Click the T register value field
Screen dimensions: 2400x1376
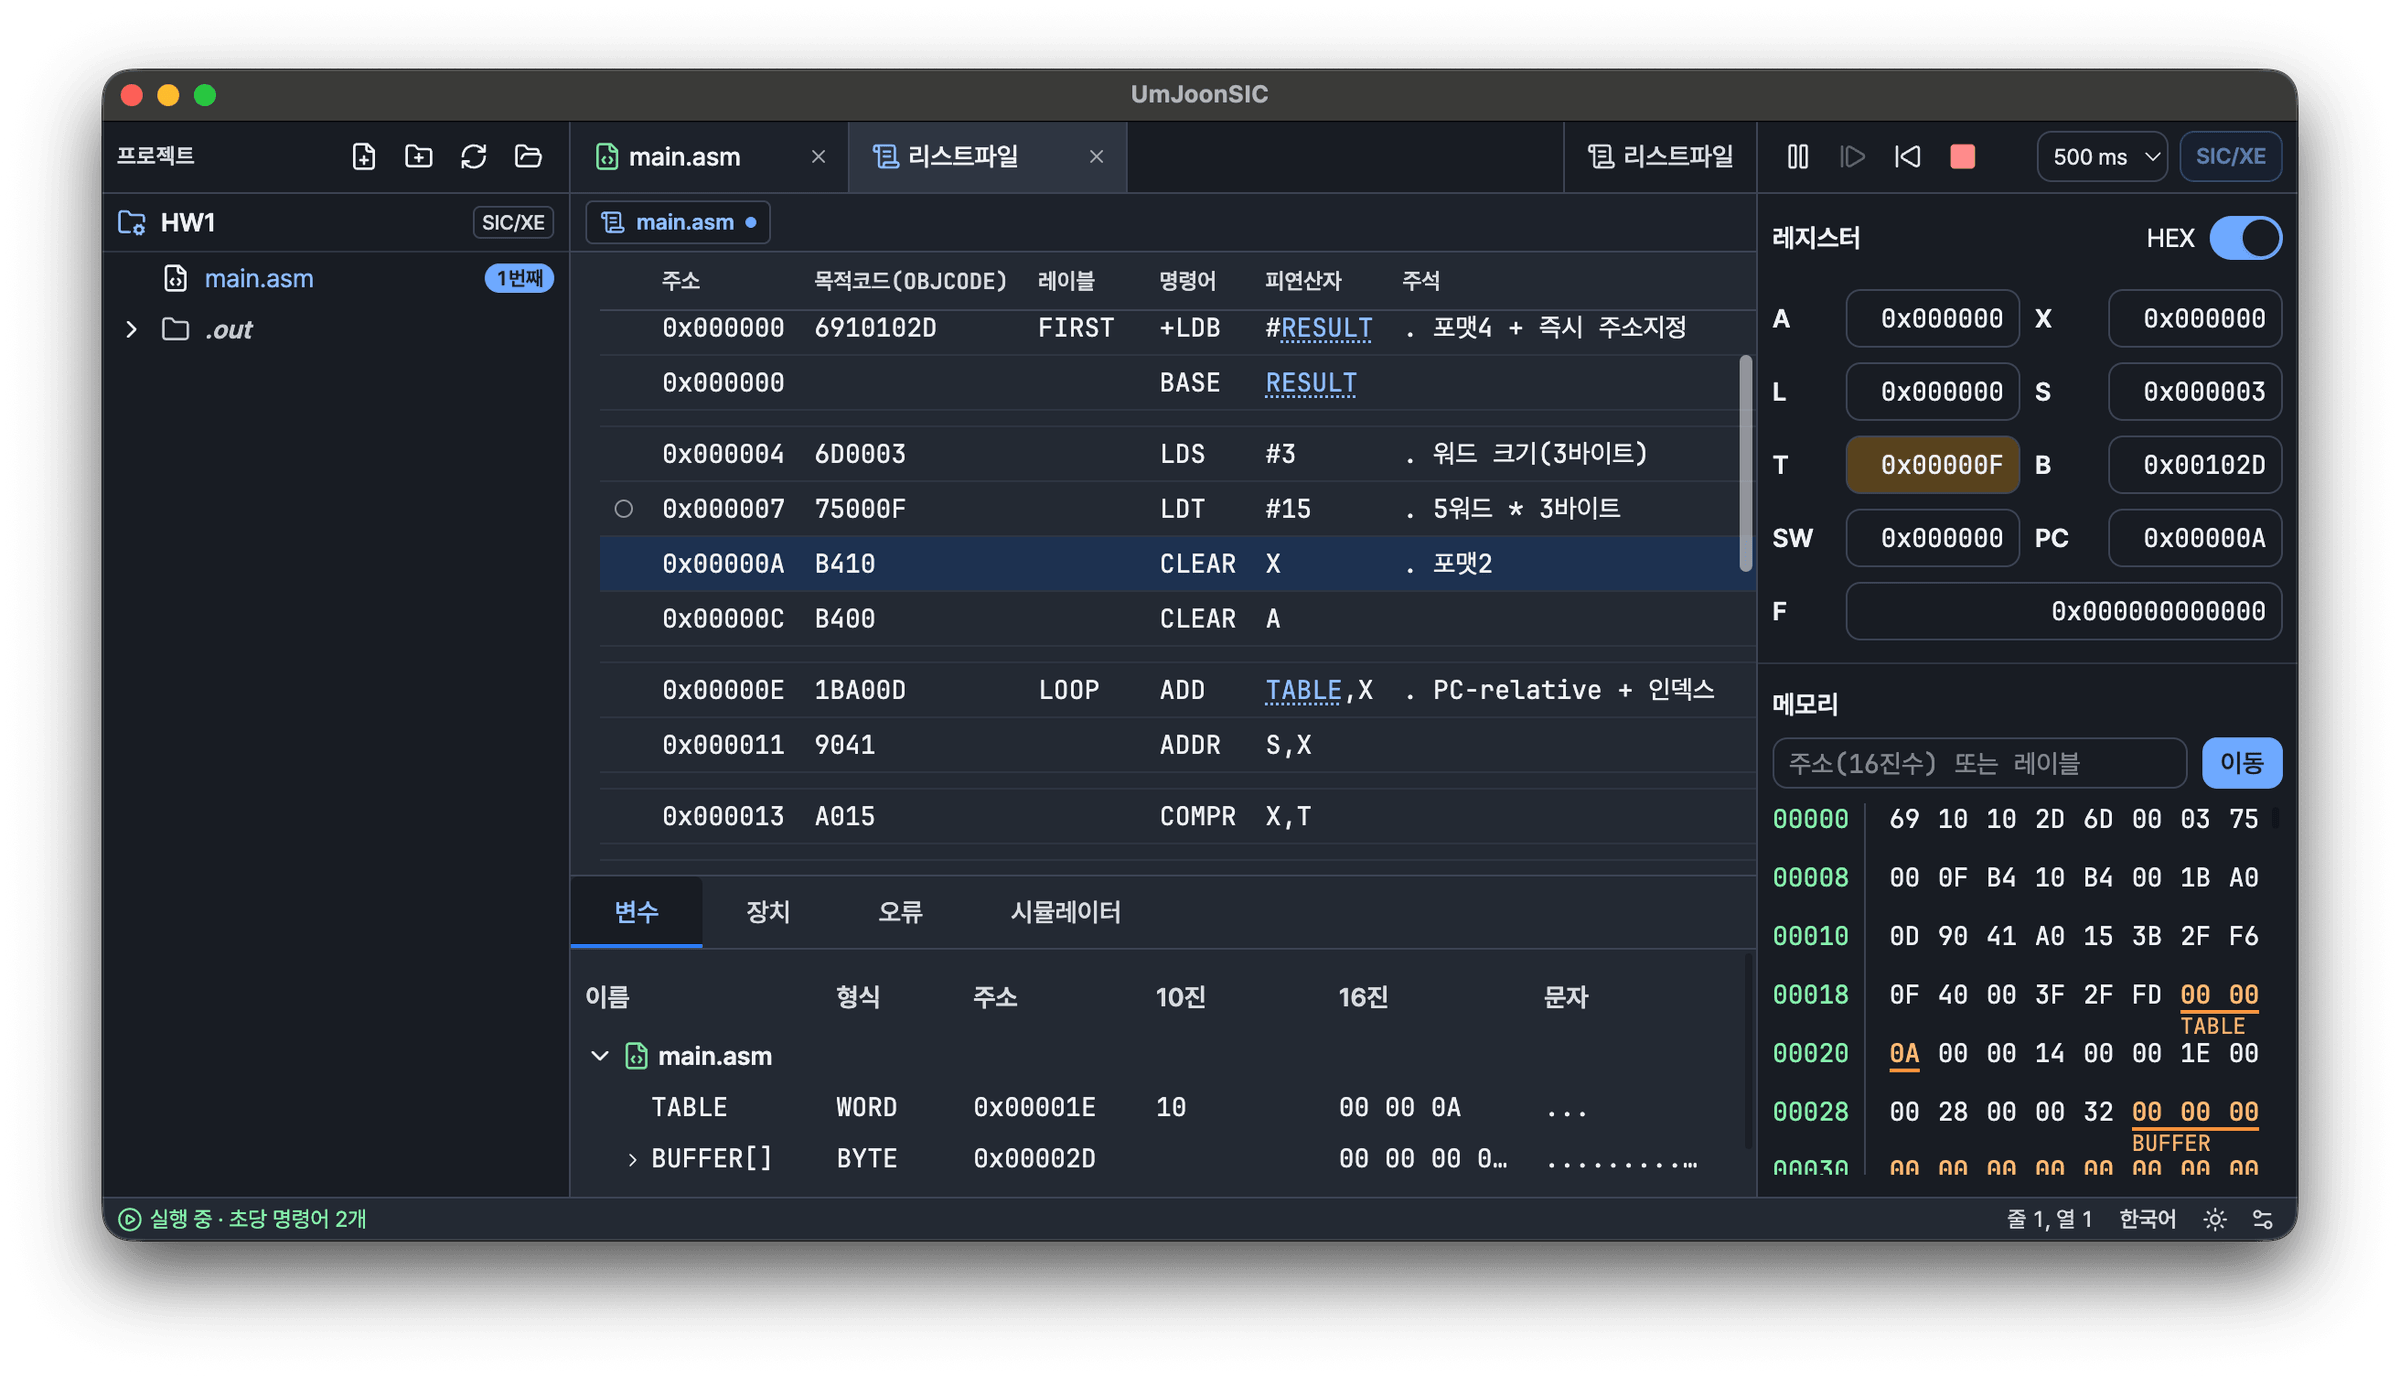click(1932, 465)
